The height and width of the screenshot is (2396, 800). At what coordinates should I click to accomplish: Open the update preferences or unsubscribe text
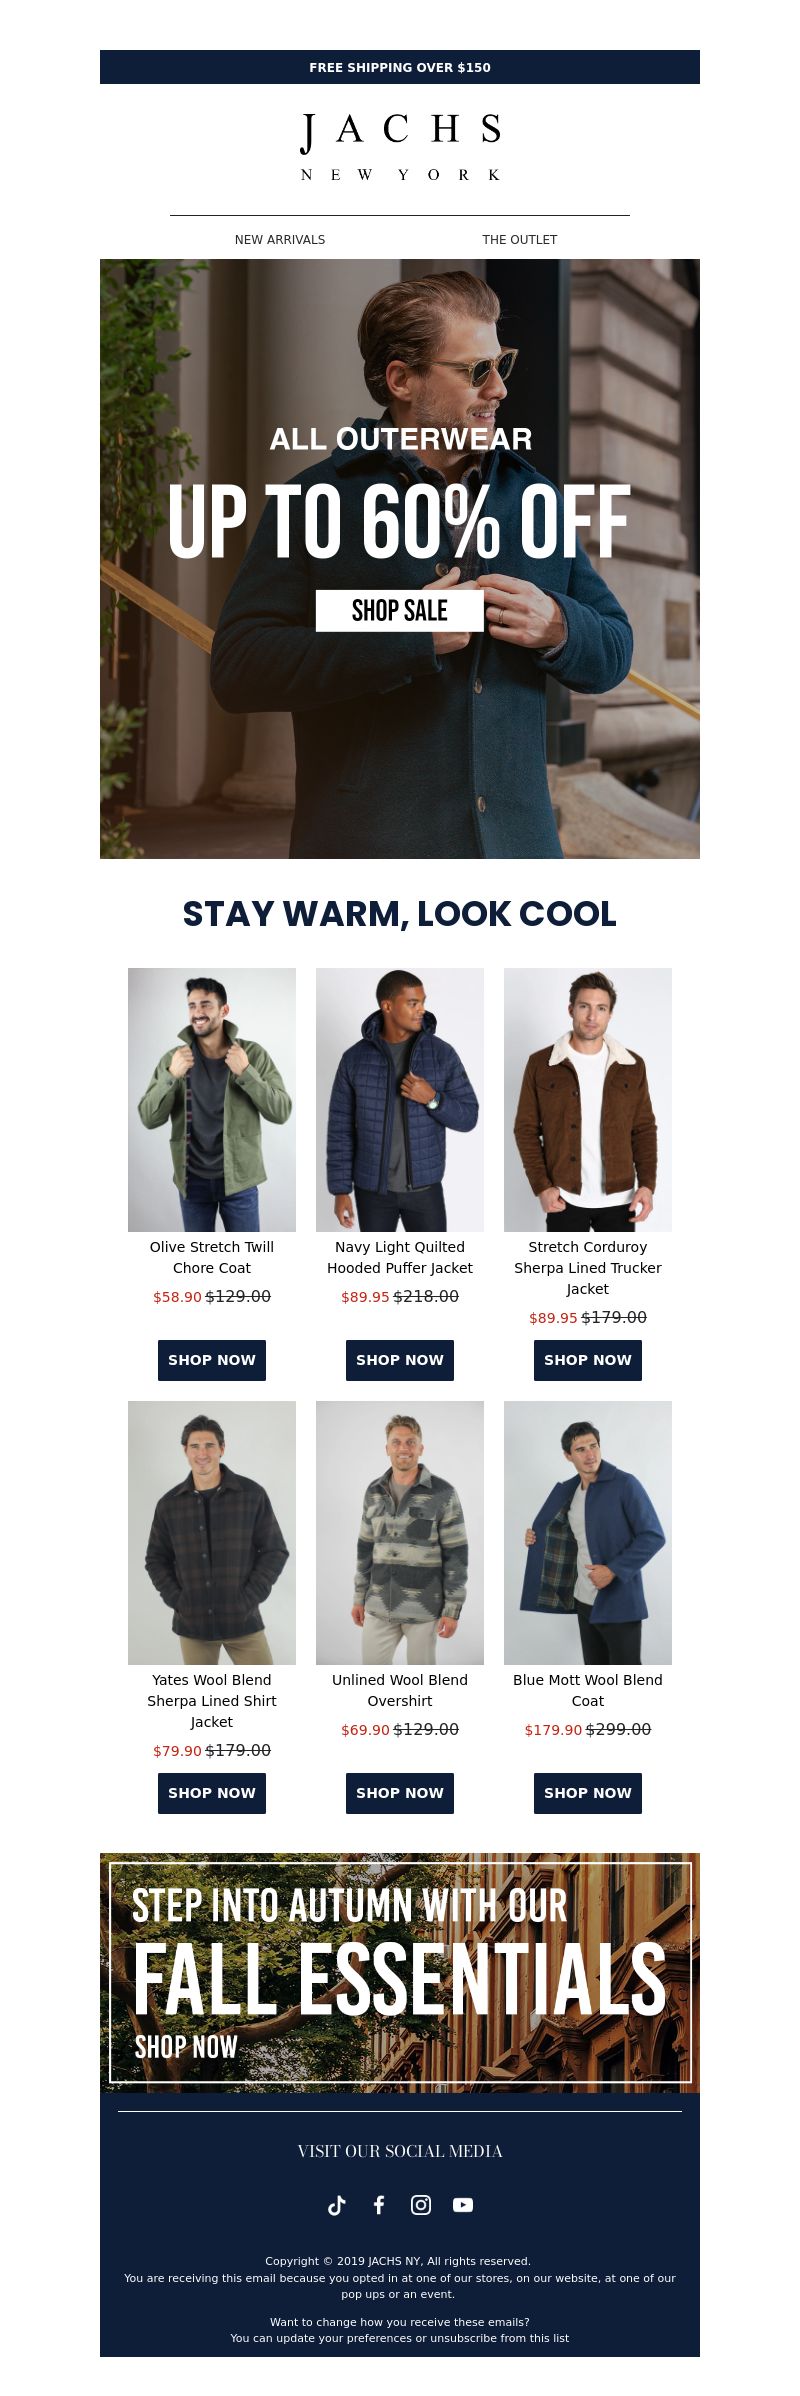pos(400,2338)
